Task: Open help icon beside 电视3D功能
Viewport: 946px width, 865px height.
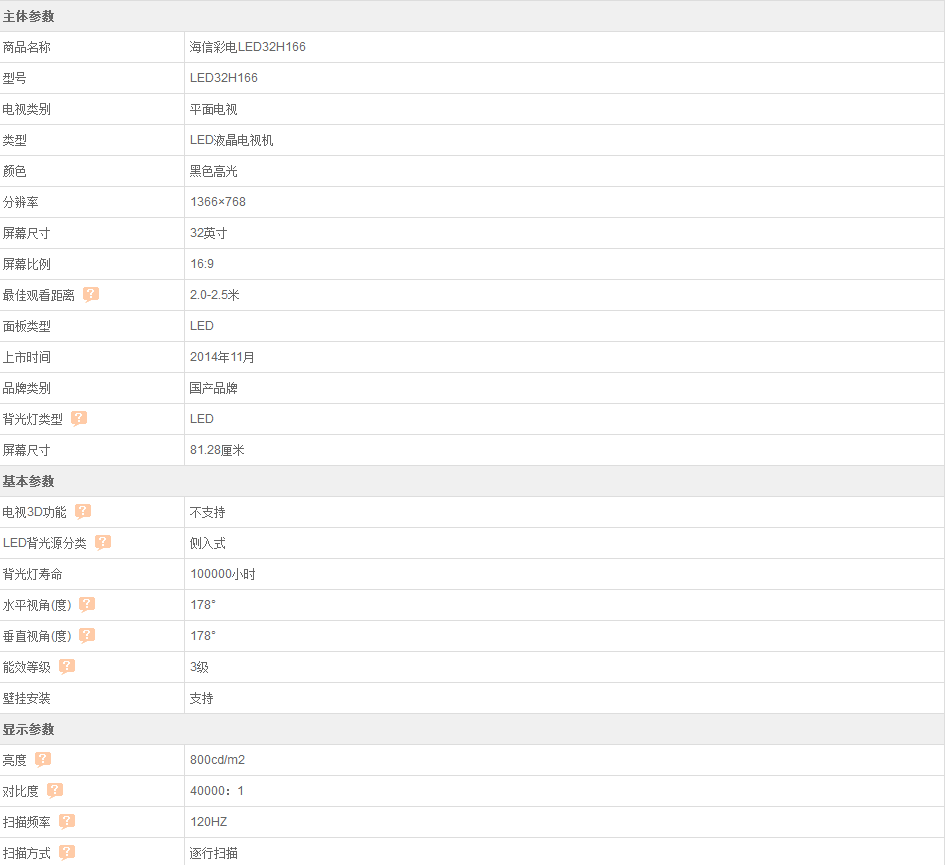Action: tap(83, 512)
